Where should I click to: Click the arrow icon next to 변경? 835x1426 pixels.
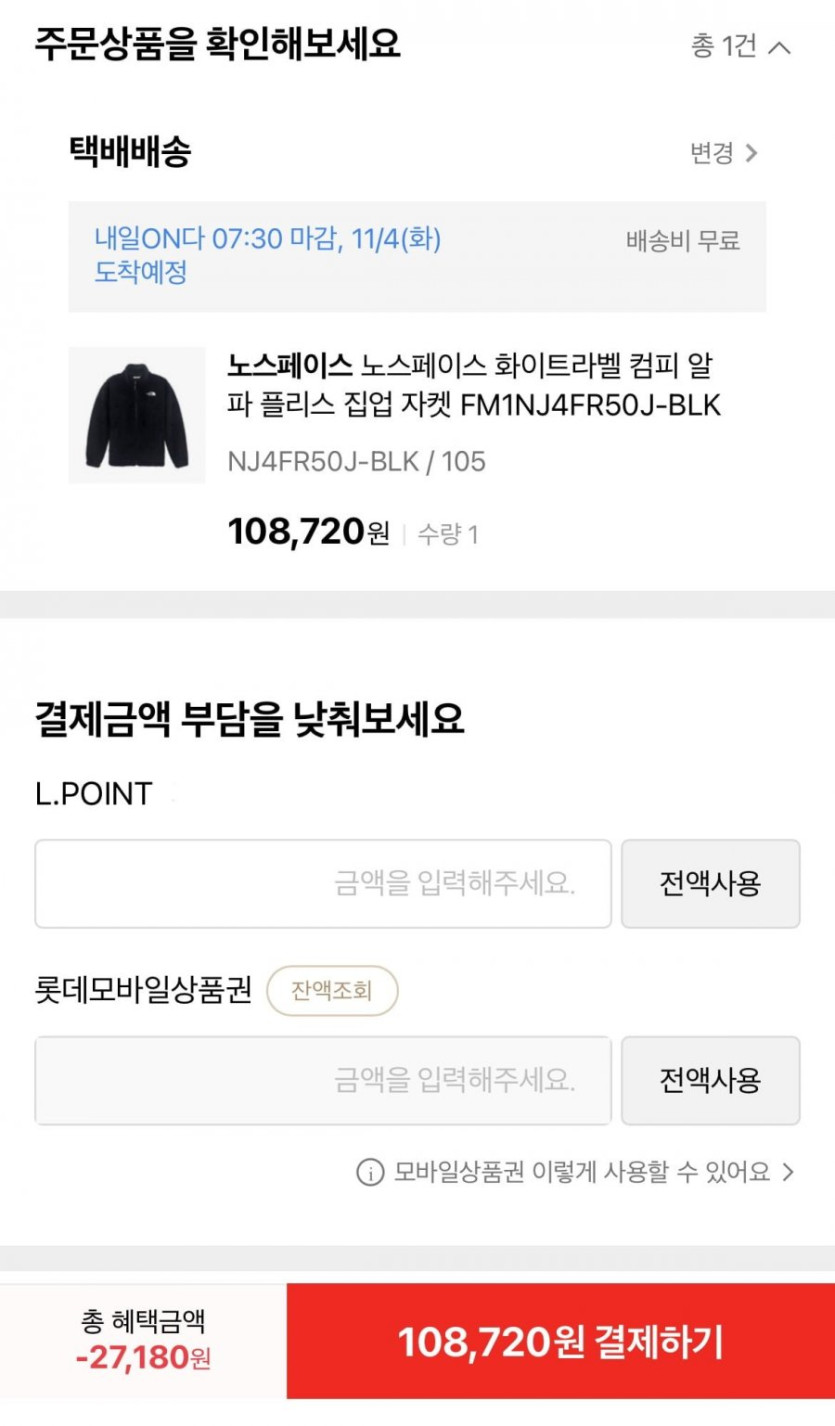click(x=752, y=153)
